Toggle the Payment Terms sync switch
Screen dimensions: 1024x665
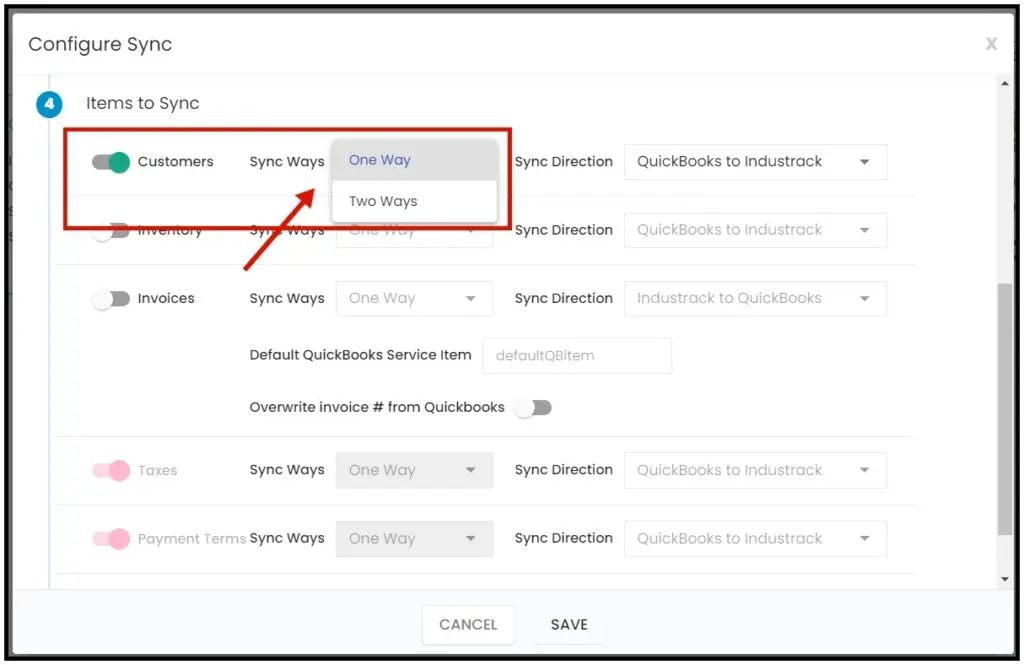111,539
